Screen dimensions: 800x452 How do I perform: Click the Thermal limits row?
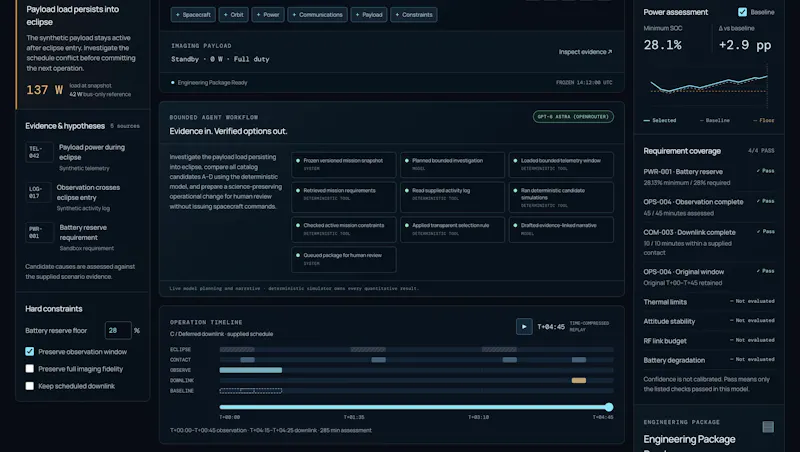click(709, 302)
